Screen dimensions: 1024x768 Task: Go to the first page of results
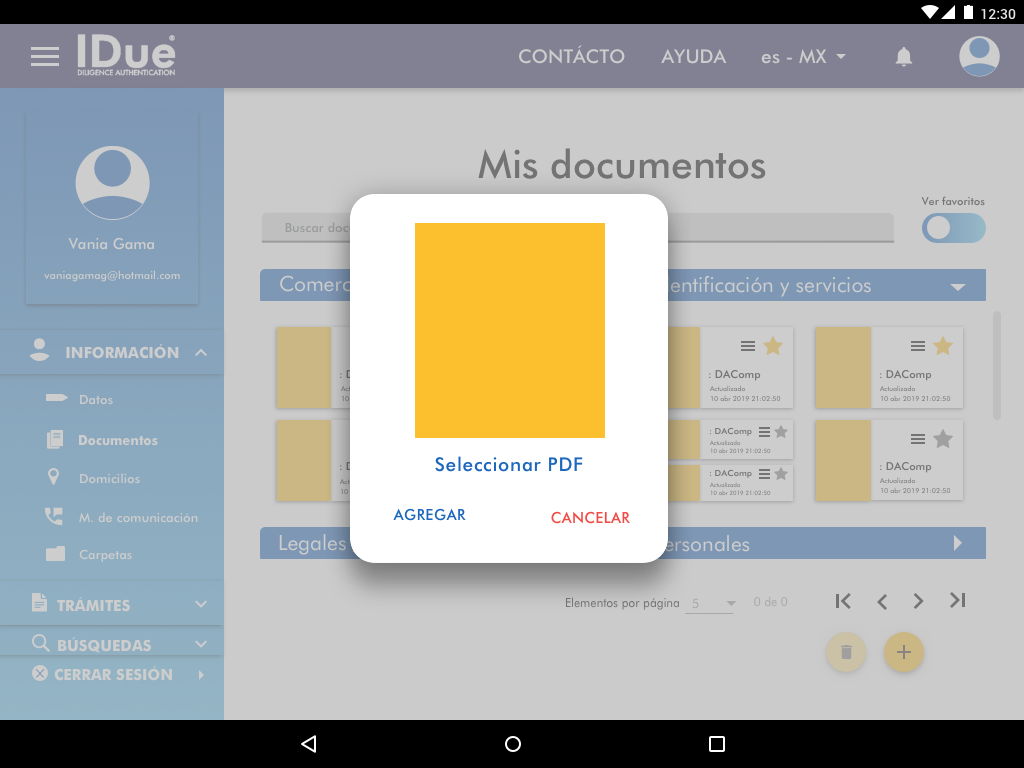(843, 601)
